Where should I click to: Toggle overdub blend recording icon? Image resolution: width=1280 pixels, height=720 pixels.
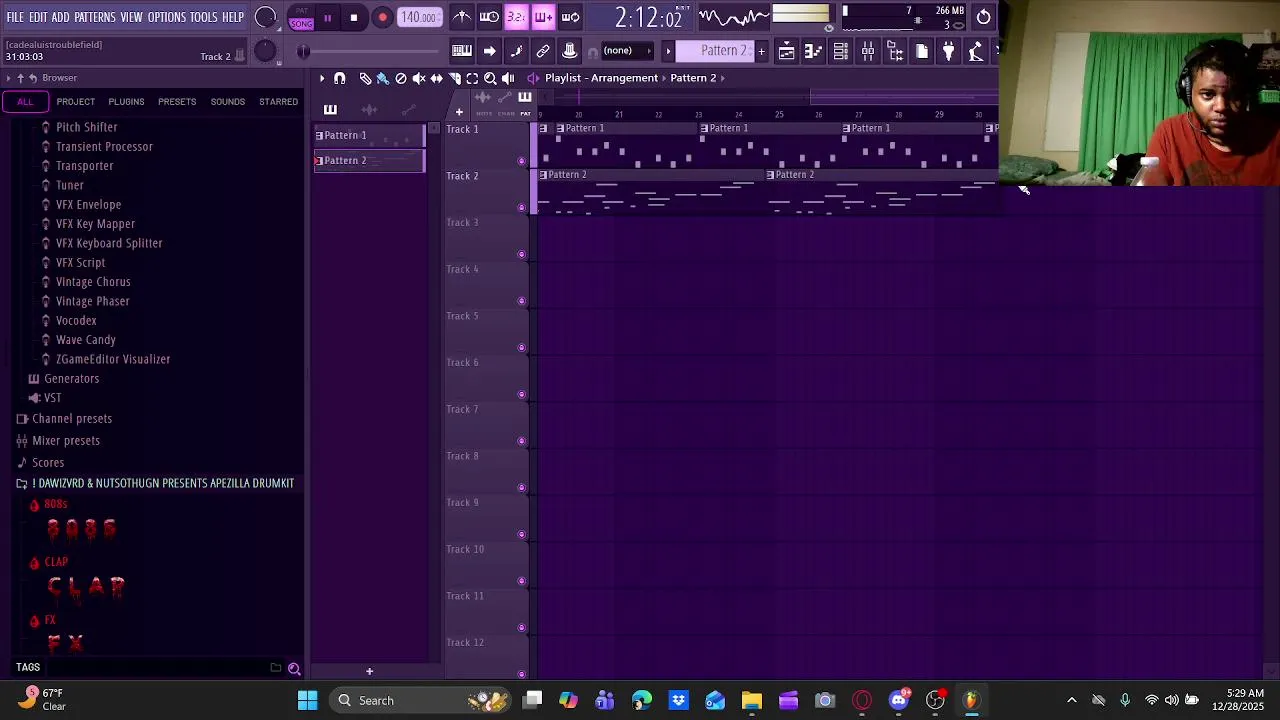[543, 17]
